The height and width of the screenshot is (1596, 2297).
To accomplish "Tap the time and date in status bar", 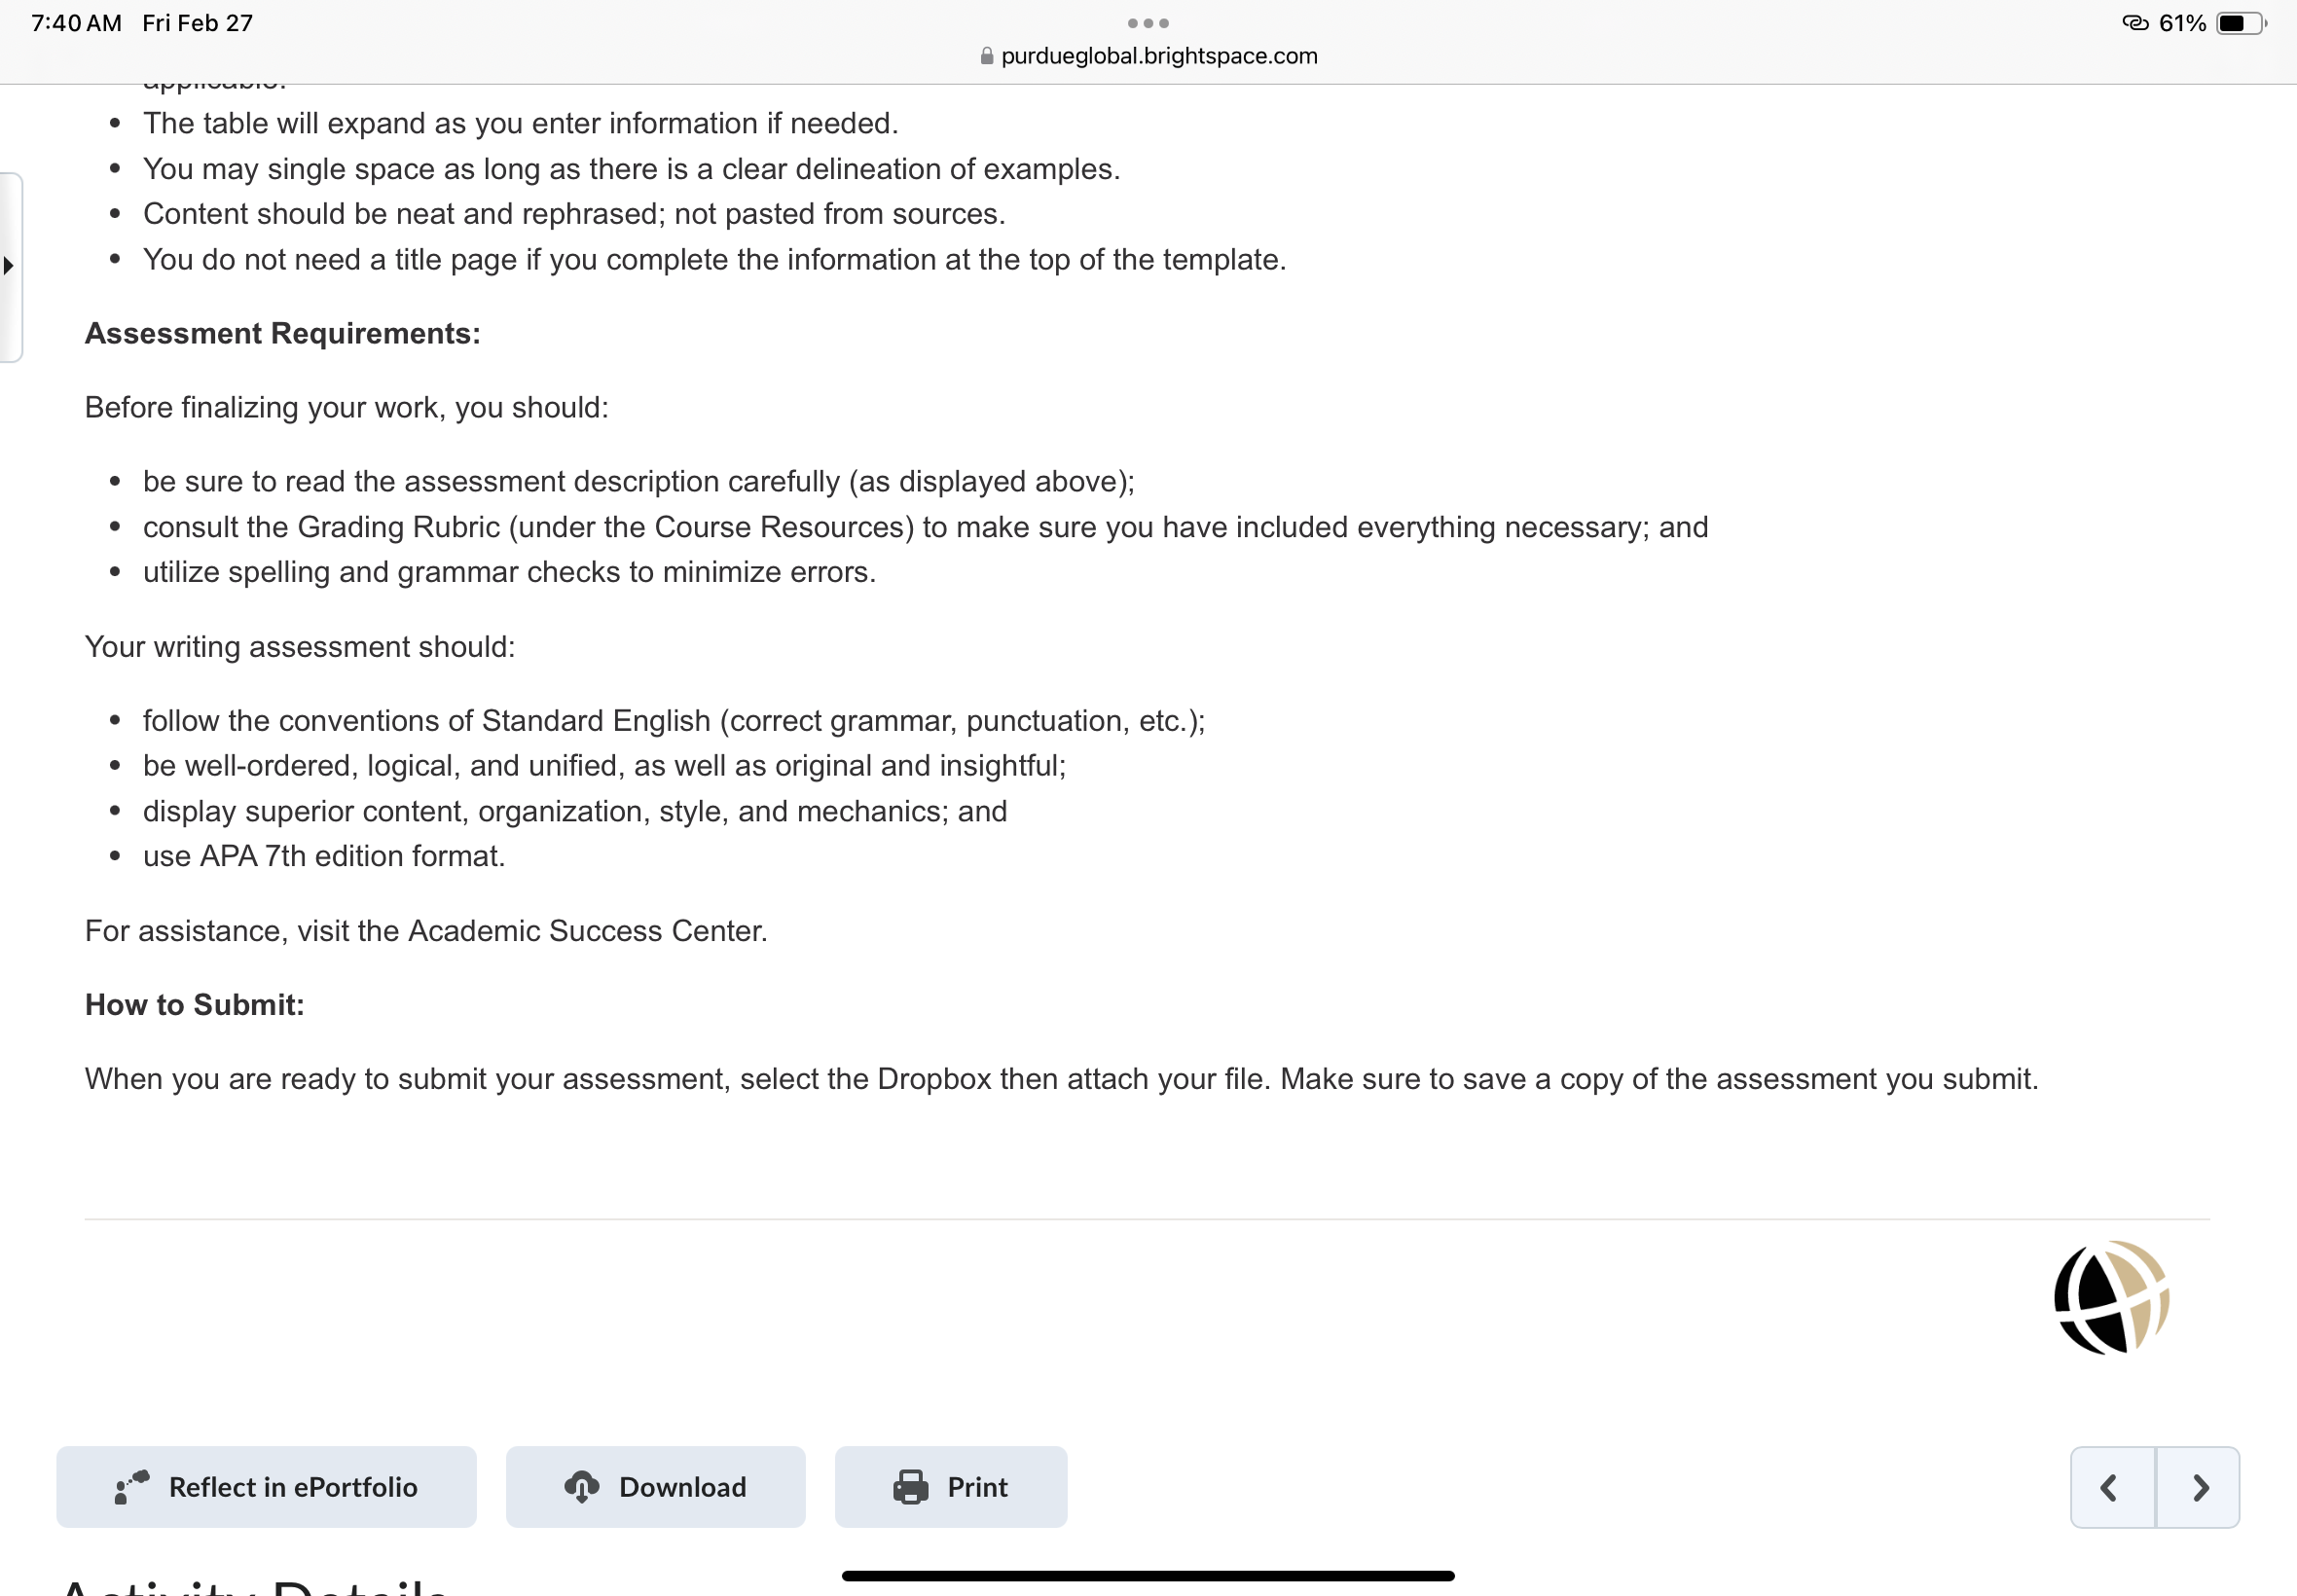I will pyautogui.click(x=142, y=23).
